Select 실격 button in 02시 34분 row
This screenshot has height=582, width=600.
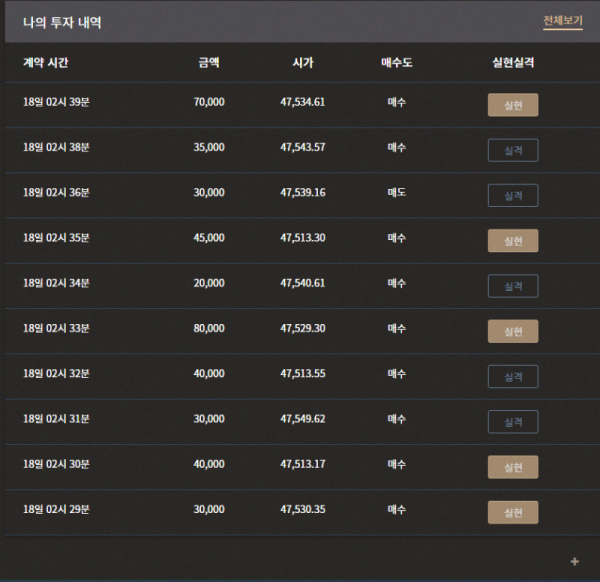click(x=513, y=286)
